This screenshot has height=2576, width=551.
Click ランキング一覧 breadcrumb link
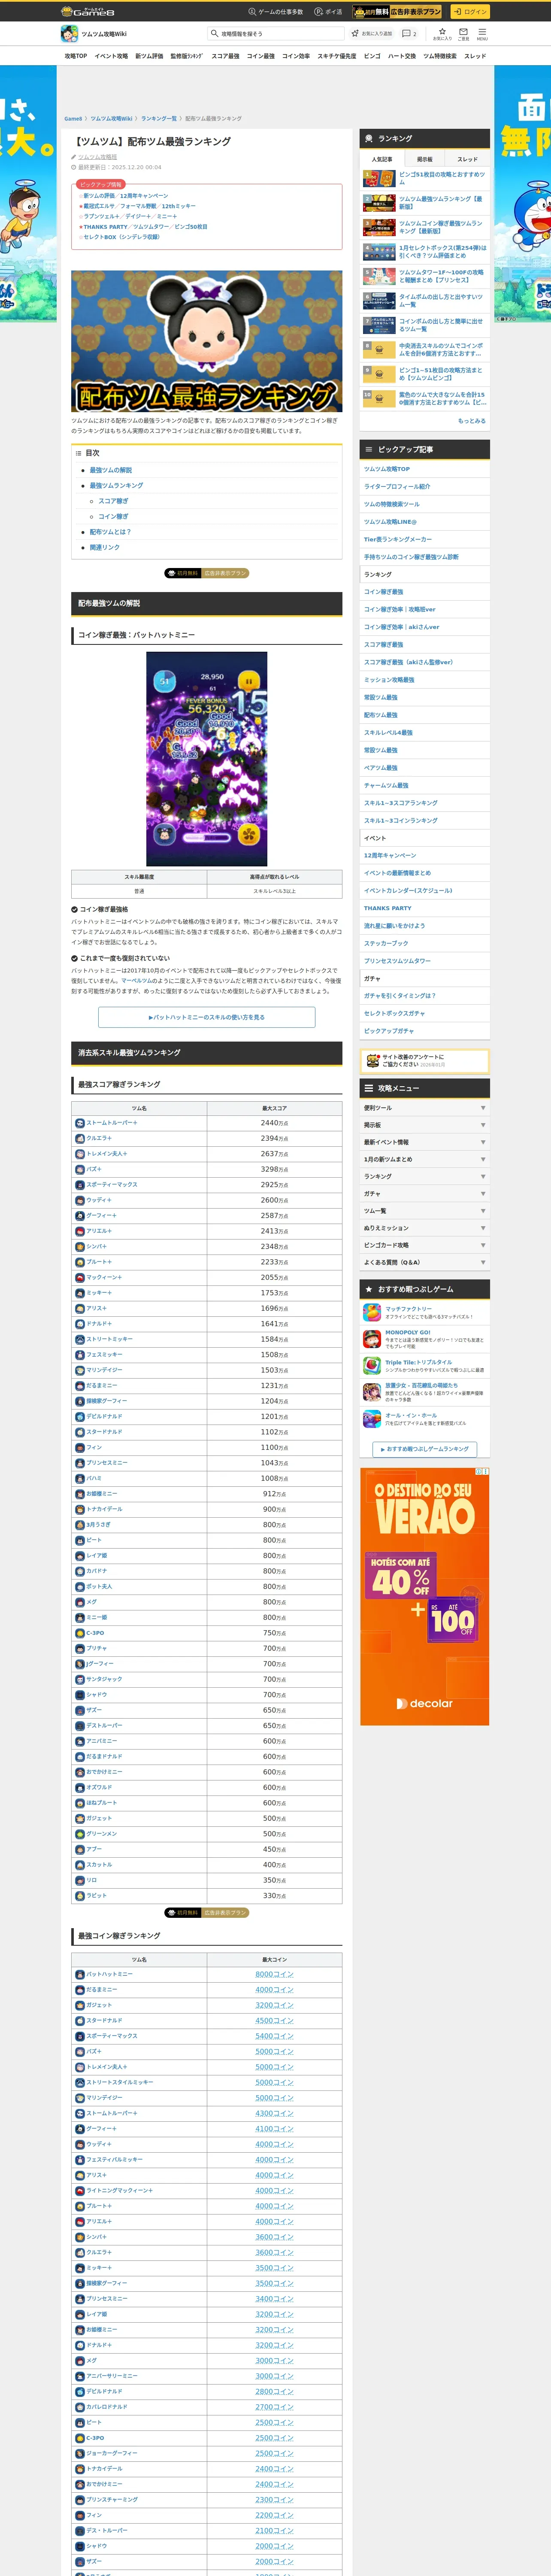159,119
